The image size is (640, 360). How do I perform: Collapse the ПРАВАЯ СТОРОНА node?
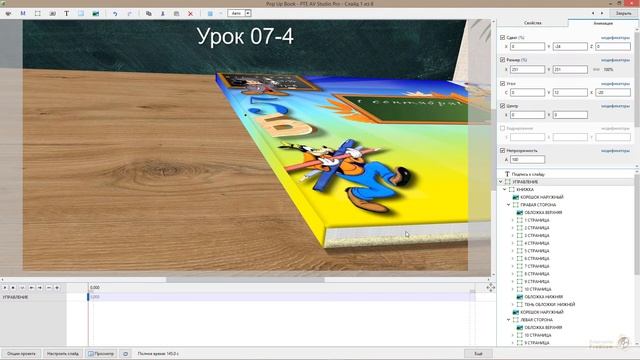[509, 205]
